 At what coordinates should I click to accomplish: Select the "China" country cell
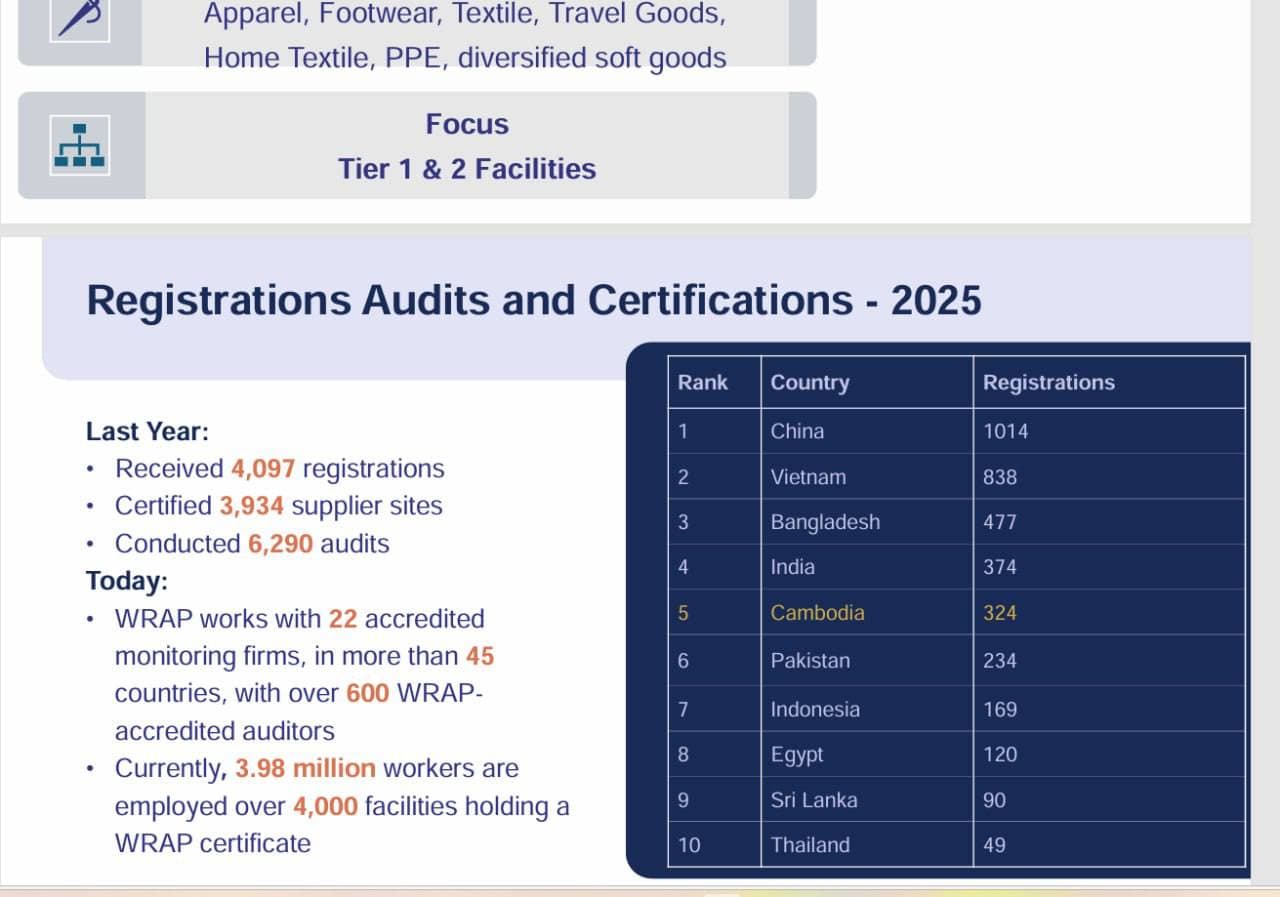click(x=798, y=432)
